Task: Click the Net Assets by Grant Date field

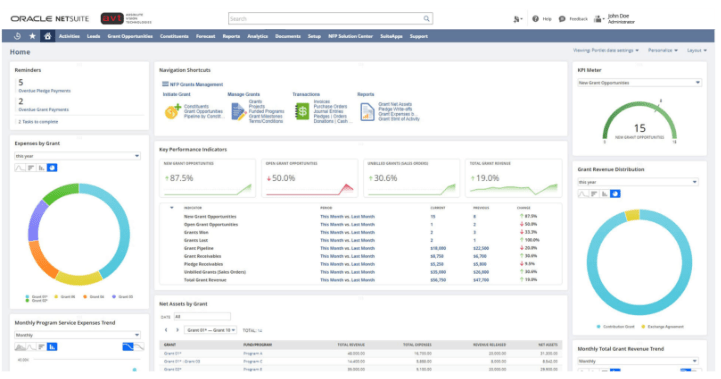Action: coord(202,316)
